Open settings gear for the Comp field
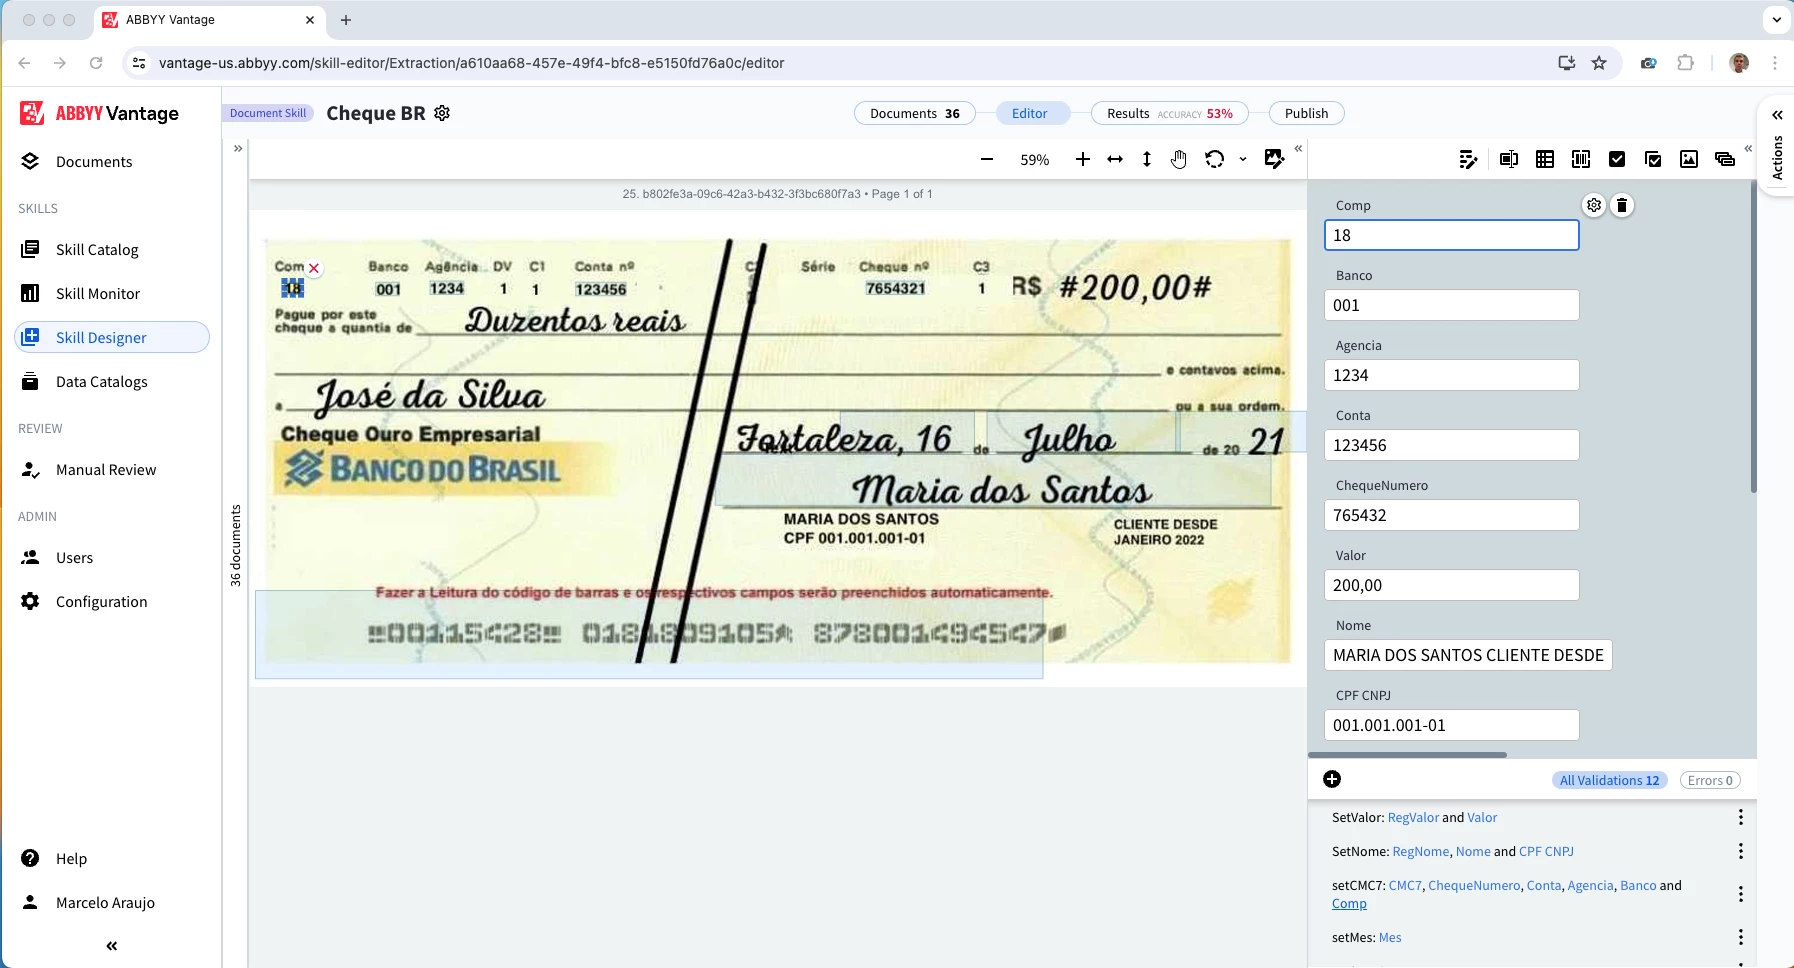The image size is (1794, 968). (x=1593, y=206)
